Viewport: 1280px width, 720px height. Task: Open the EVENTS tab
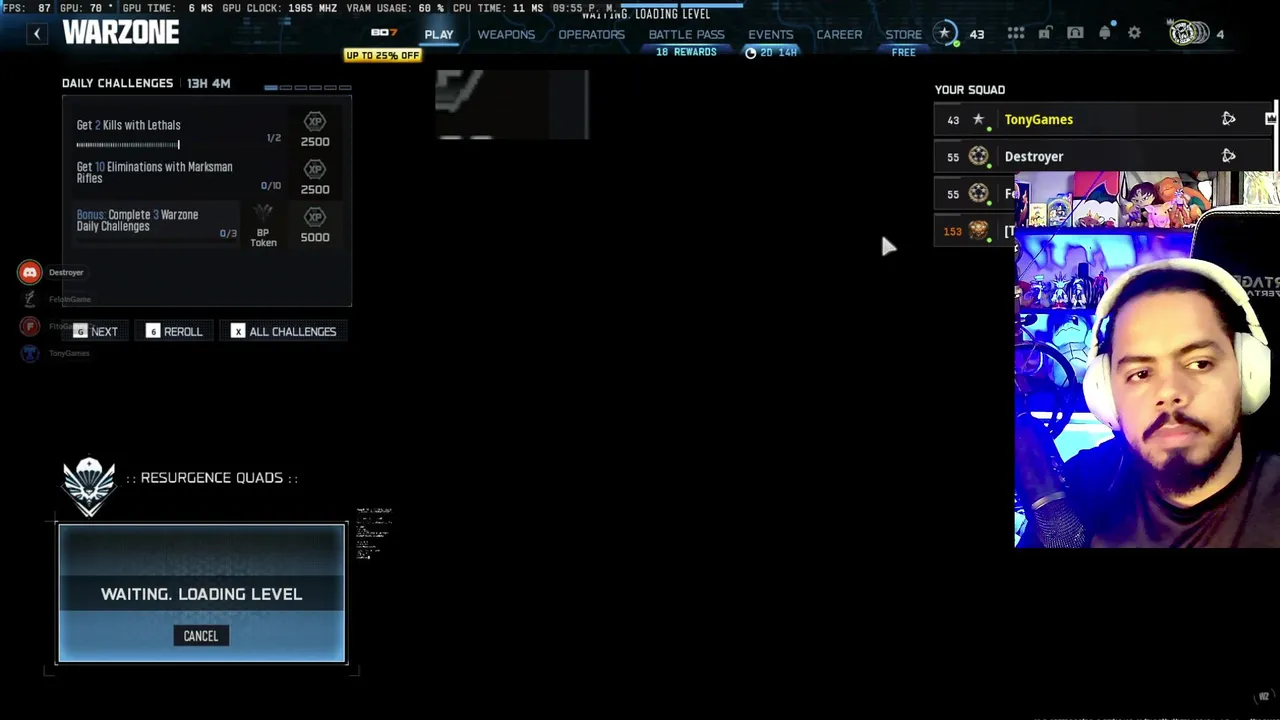coord(771,34)
